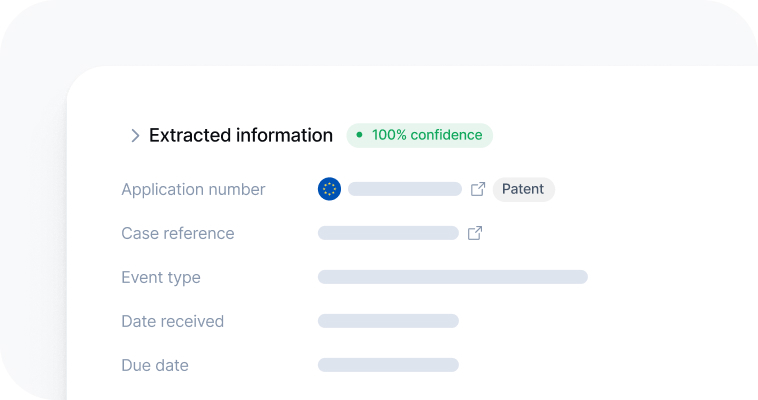Click the 100% confidence badge text
758x400 pixels.
[x=427, y=135]
